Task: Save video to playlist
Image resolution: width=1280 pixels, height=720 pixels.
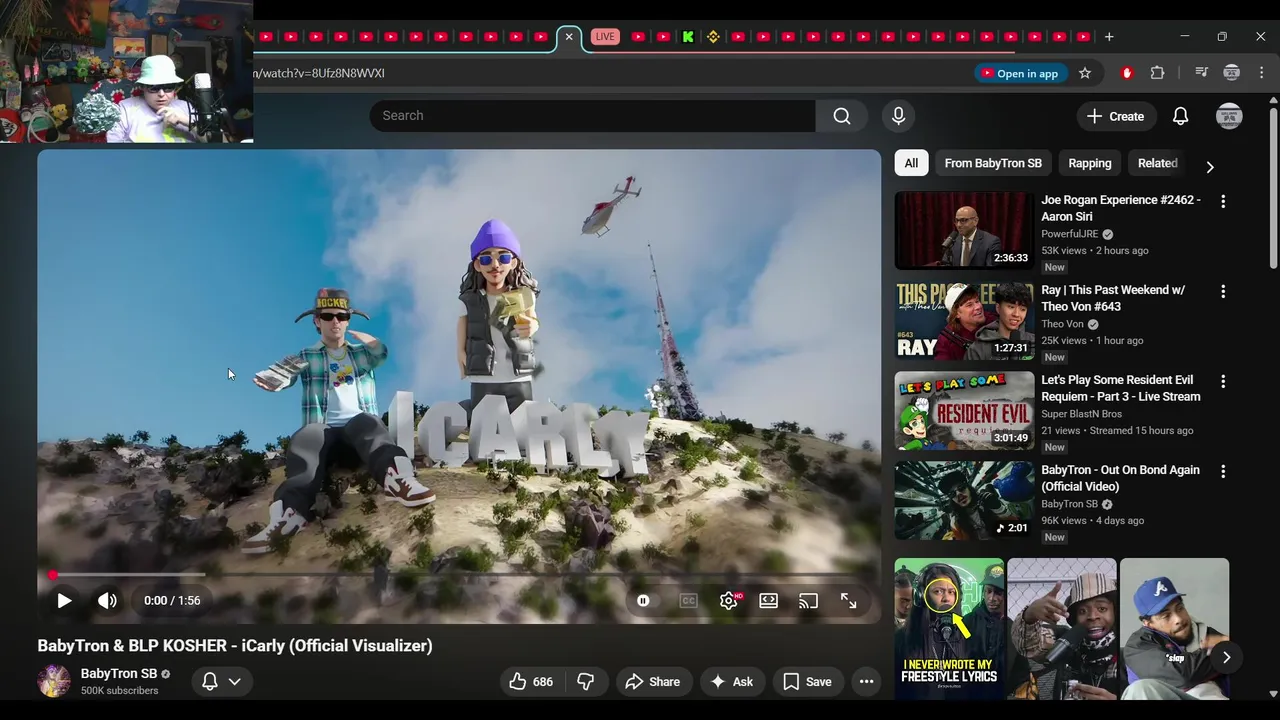Action: click(808, 682)
